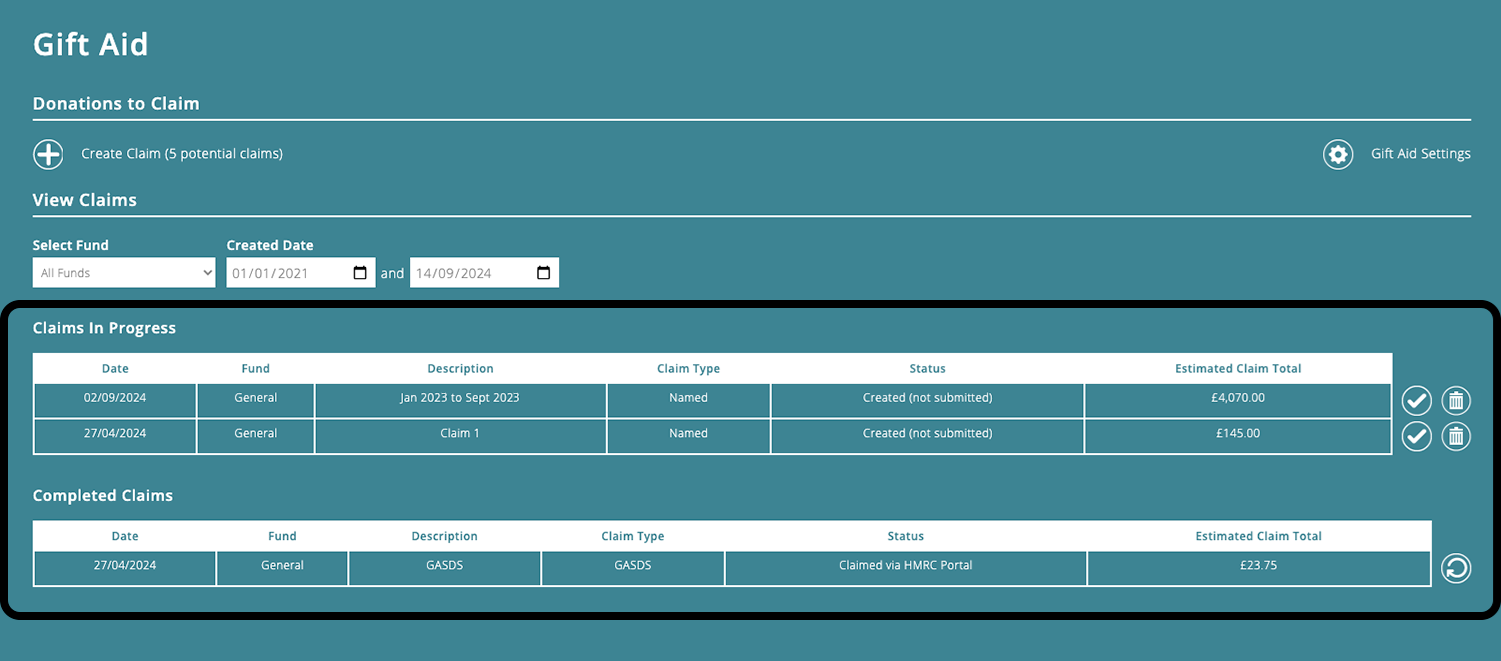This screenshot has width=1501, height=661.
Task: Click the Named claim type in Claim 1 row
Action: [x=688, y=434]
